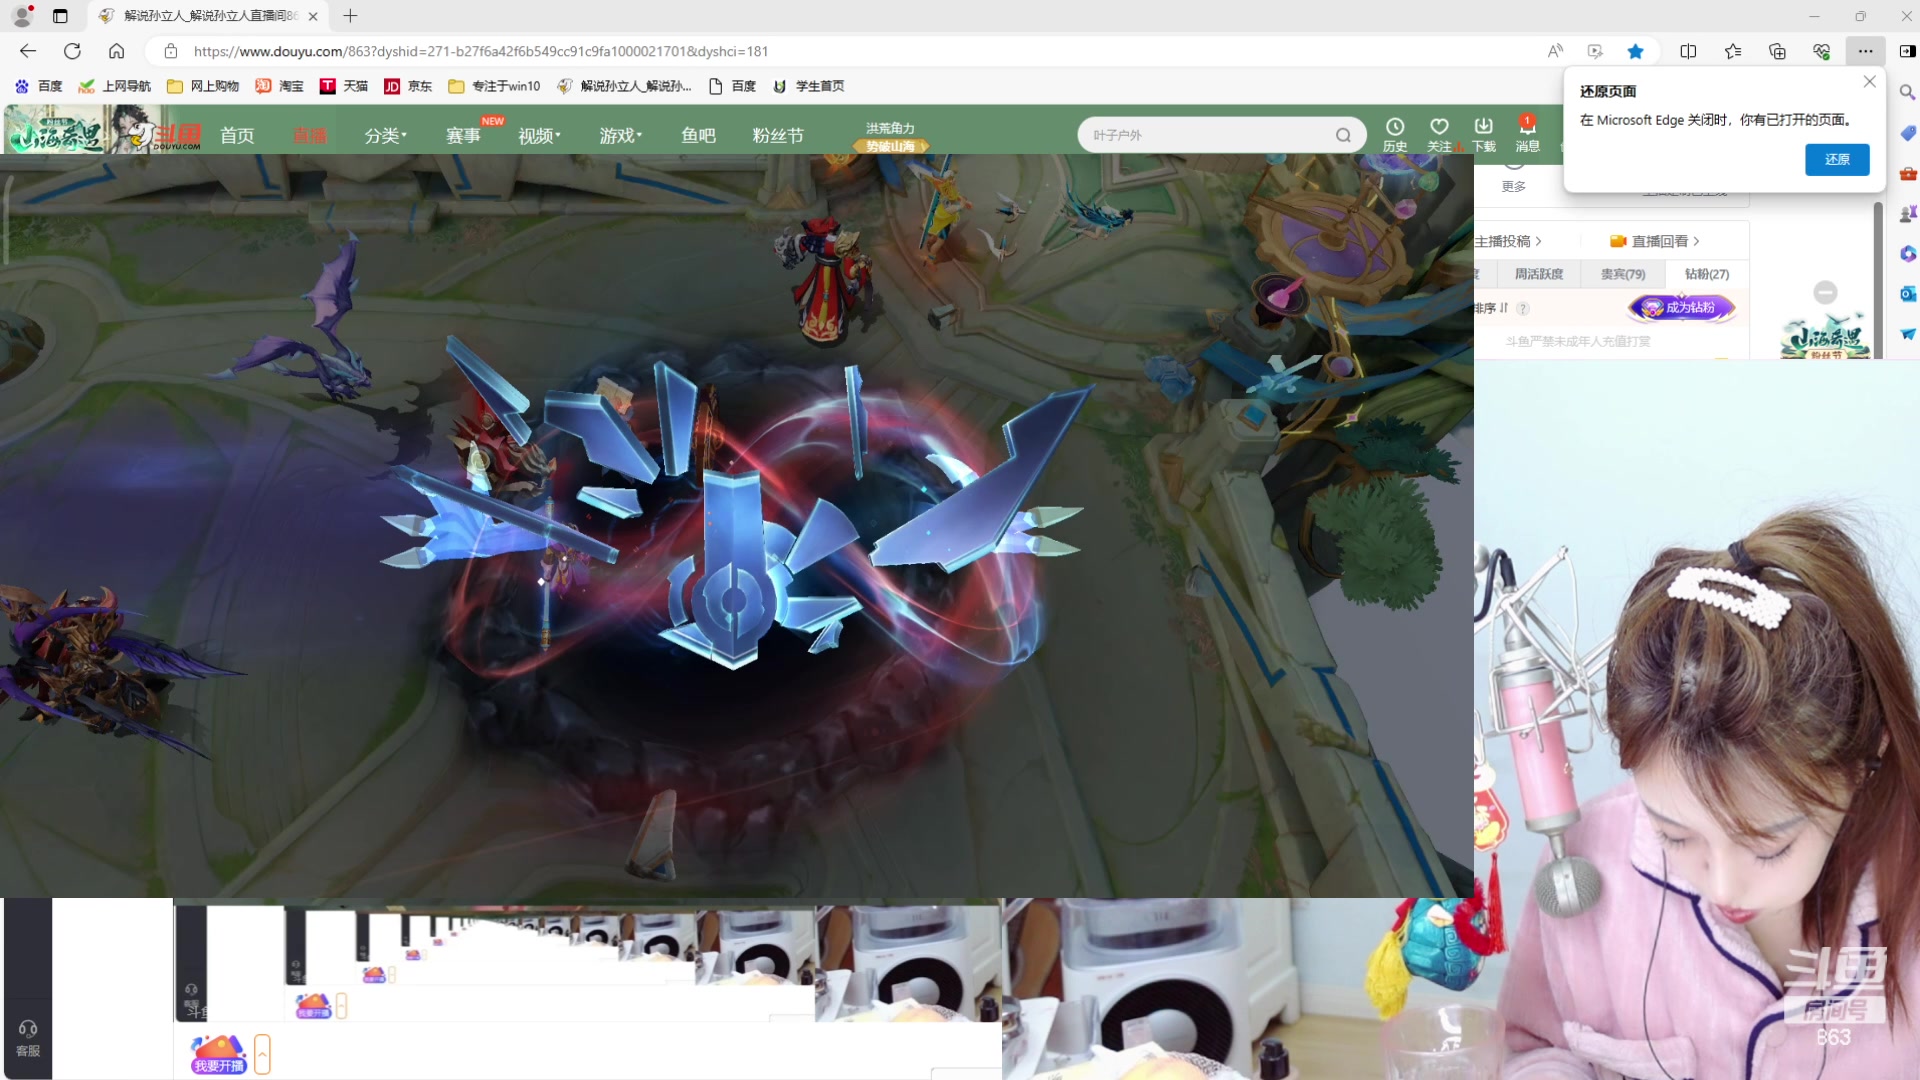Image resolution: width=1920 pixels, height=1080 pixels.
Task: Collapse the floating fan festival widget
Action: click(x=1825, y=292)
